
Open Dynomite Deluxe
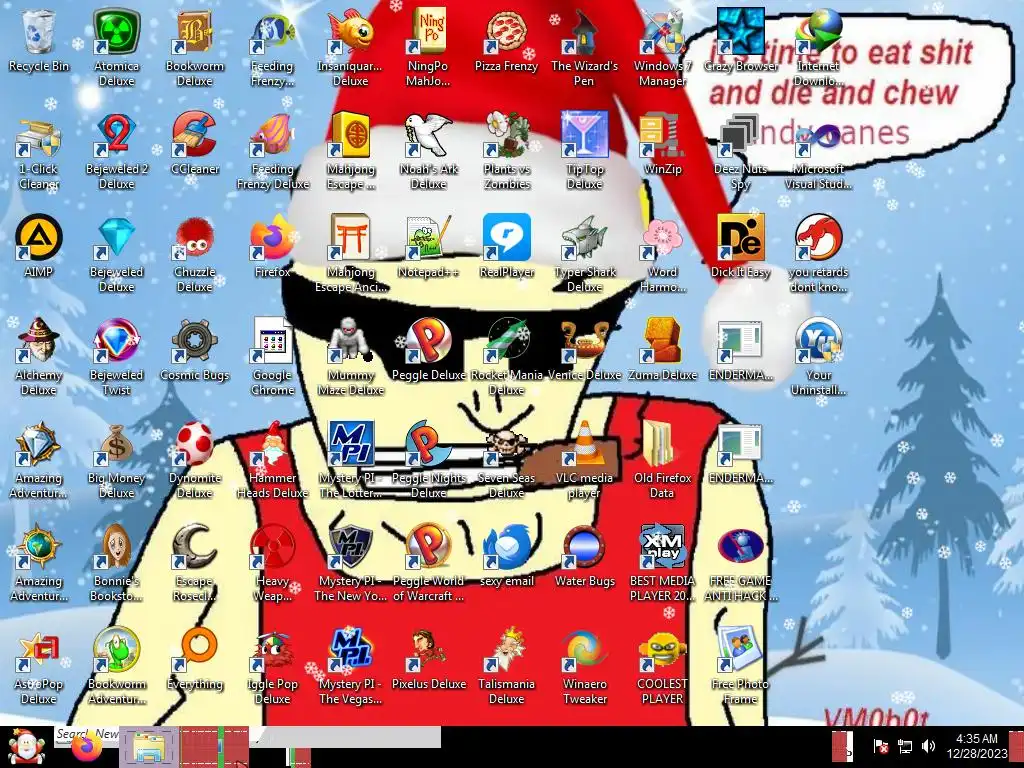pos(195,459)
